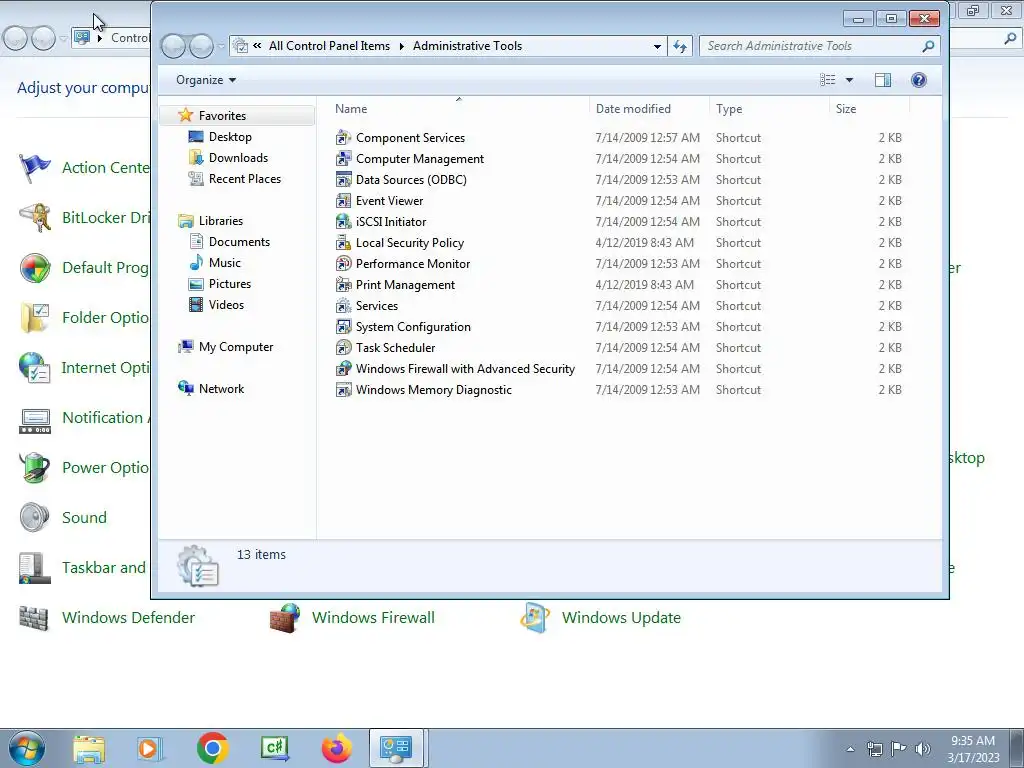Click the taskbar clock showing 9:35 AM
This screenshot has height=768, width=1024.
coord(973,749)
